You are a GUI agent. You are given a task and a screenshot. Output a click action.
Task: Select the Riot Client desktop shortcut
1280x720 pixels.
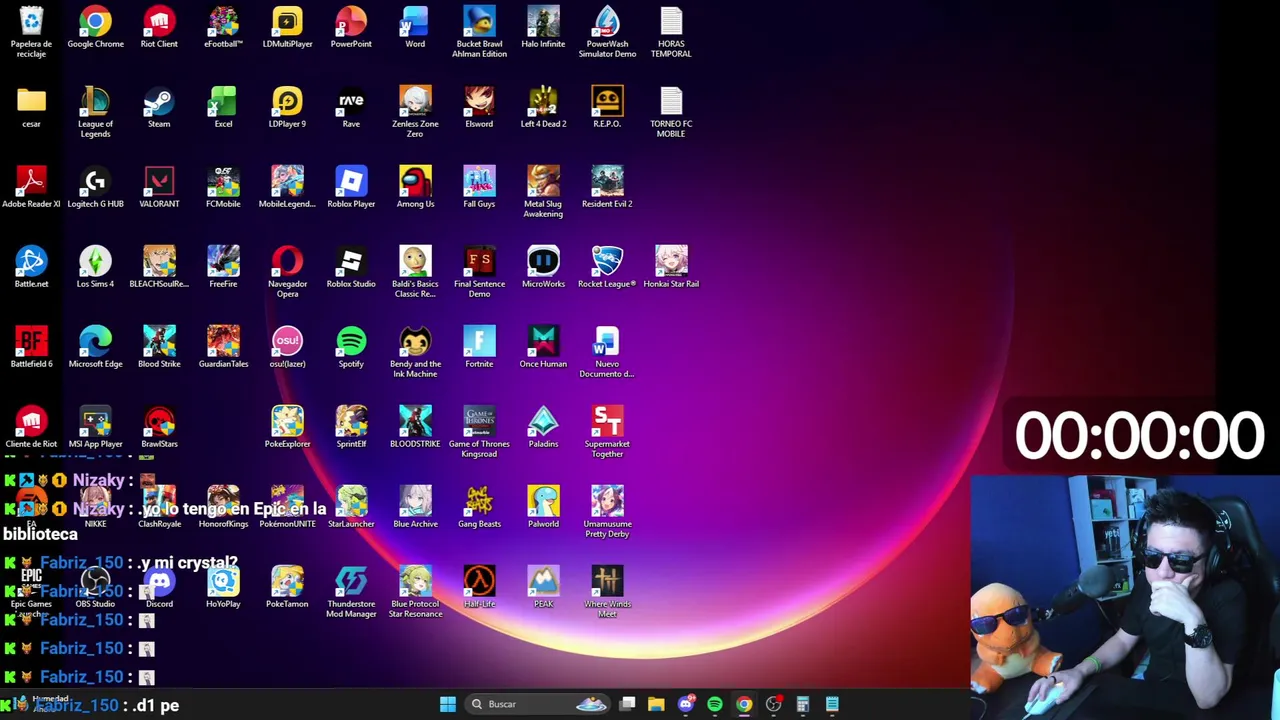(159, 28)
